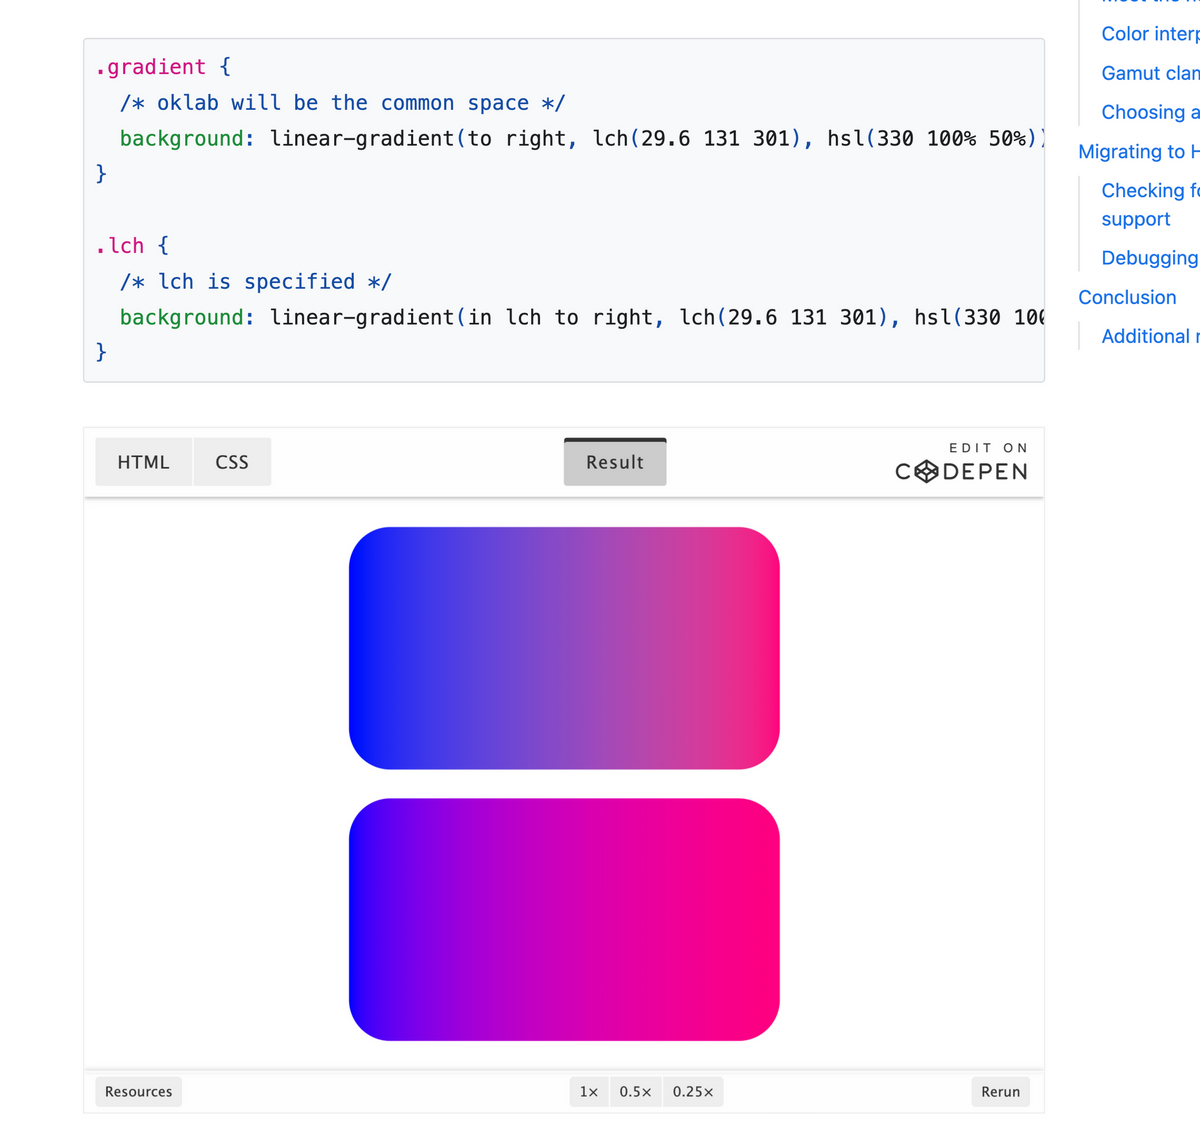Select the Result tab
Viewport: 1200px width, 1133px height.
[x=615, y=462]
